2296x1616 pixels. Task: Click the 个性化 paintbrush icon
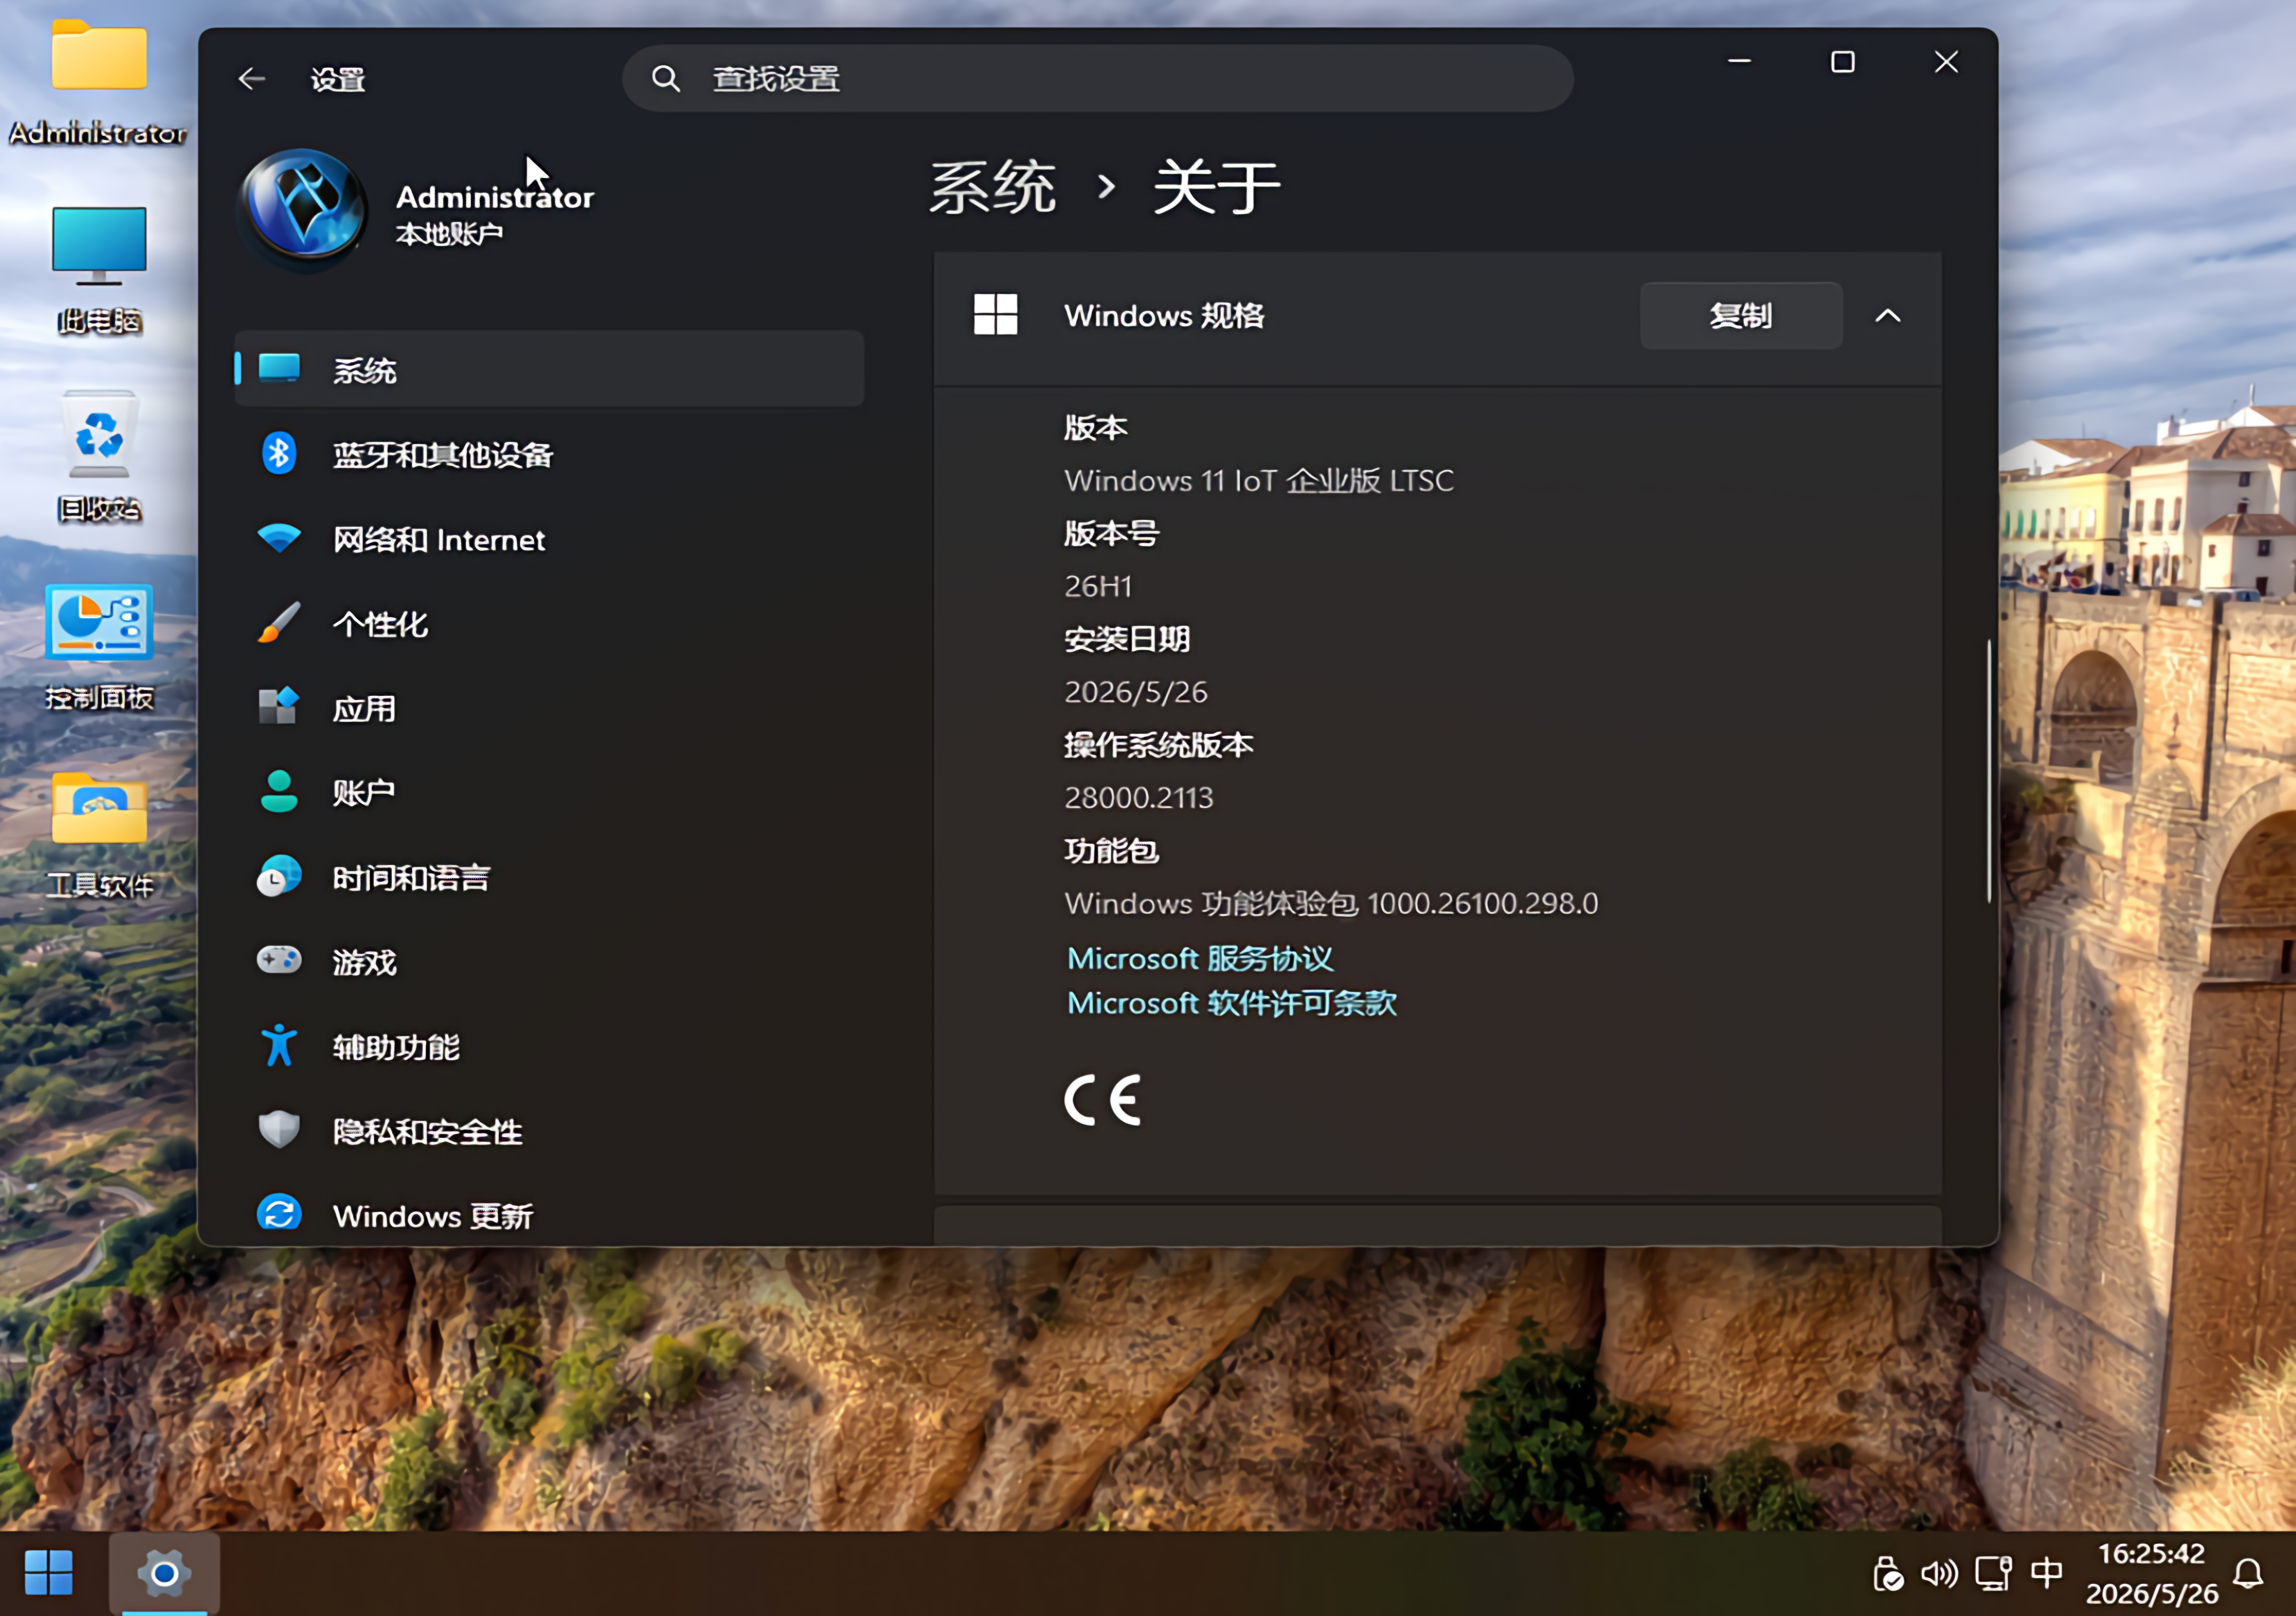(279, 623)
